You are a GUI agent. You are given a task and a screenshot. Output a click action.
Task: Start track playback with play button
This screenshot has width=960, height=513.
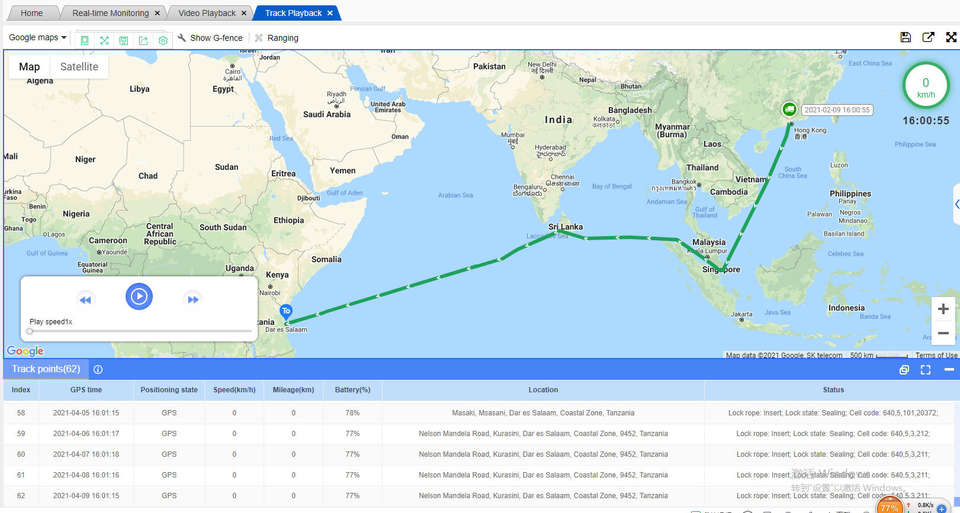[139, 296]
